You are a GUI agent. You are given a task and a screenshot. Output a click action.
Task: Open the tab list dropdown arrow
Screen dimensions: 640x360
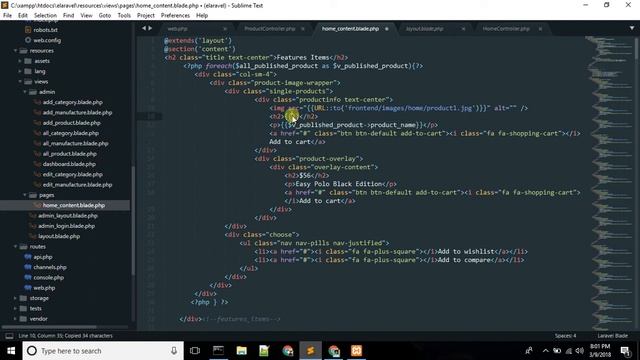[x=632, y=28]
